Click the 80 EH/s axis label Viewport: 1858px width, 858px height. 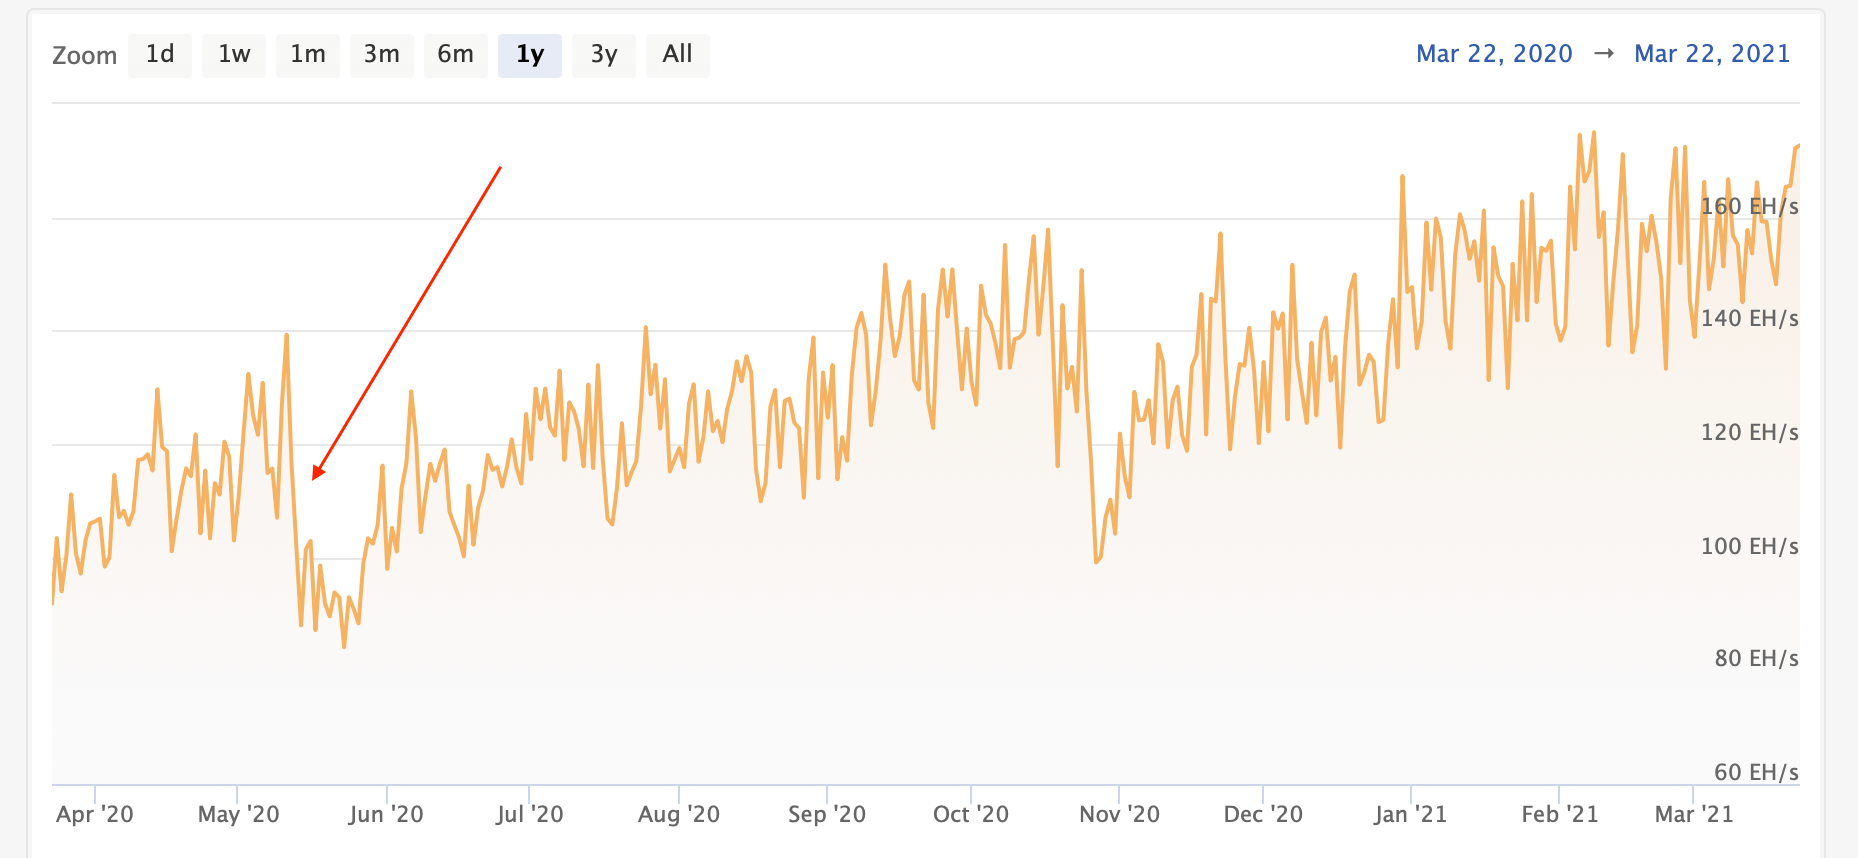click(1757, 658)
